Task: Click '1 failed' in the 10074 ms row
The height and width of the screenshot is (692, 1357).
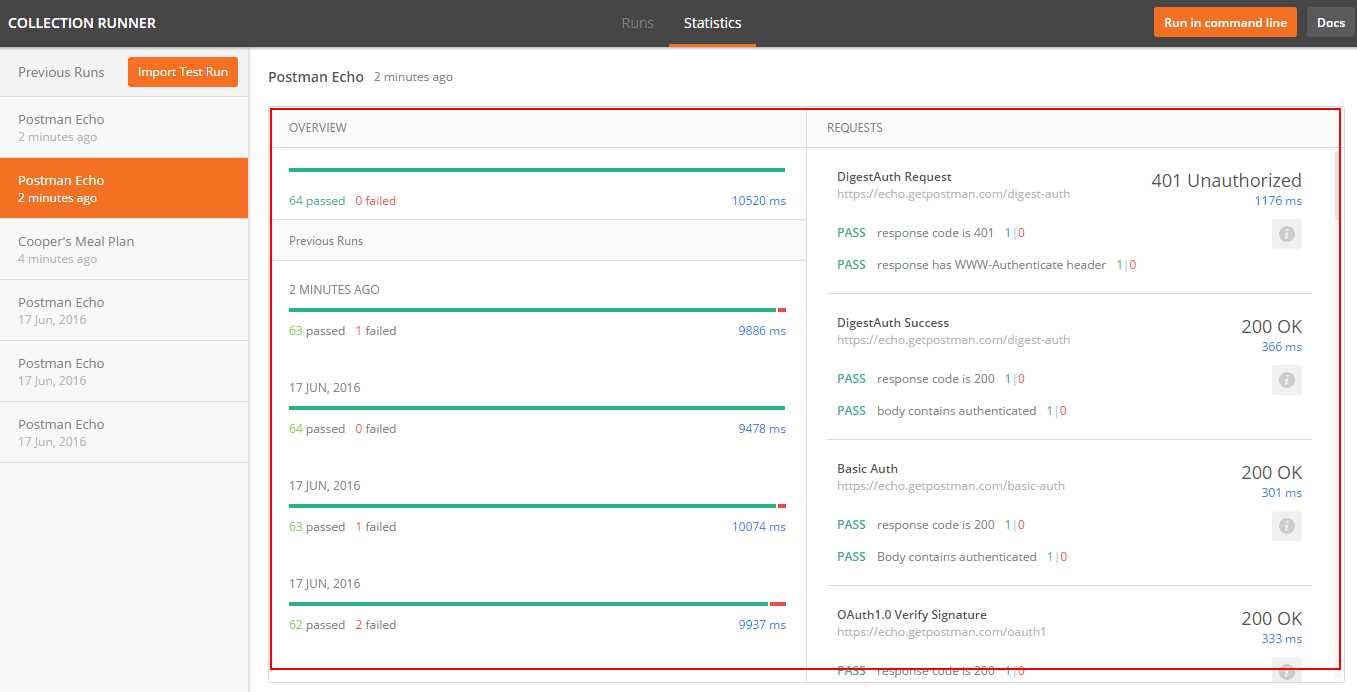Action: 376,527
